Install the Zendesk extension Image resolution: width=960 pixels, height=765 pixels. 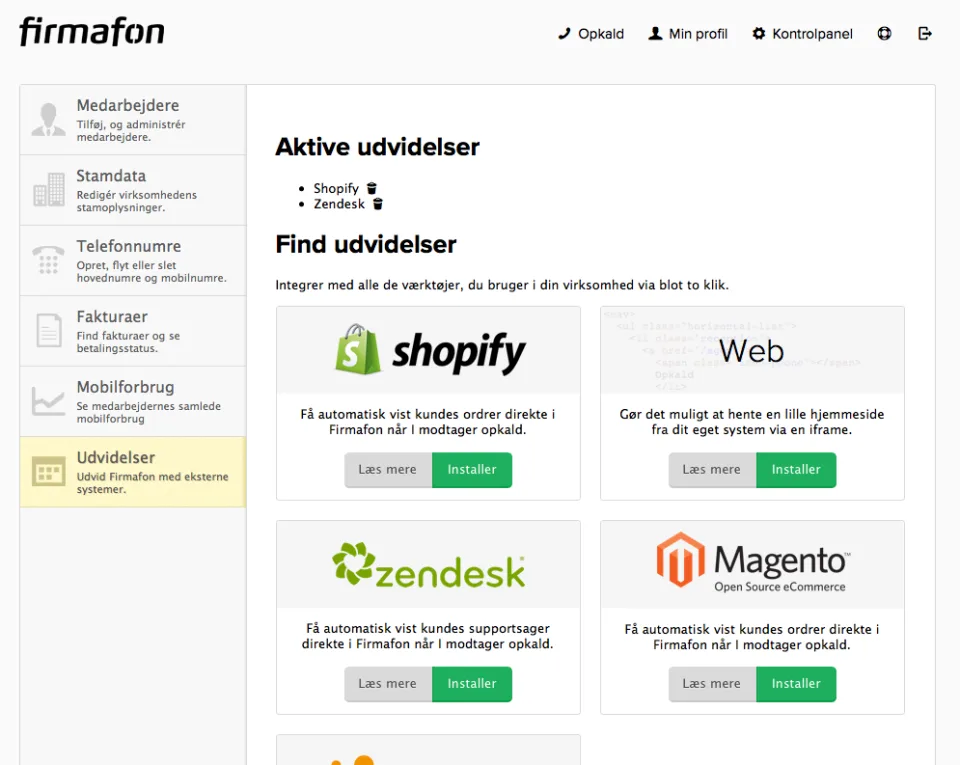472,684
